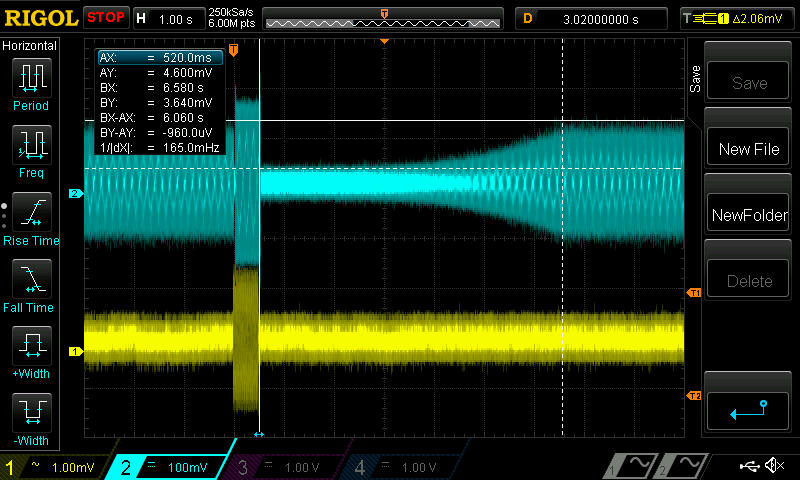
Task: Select the Period measurement icon
Action: click(31, 77)
